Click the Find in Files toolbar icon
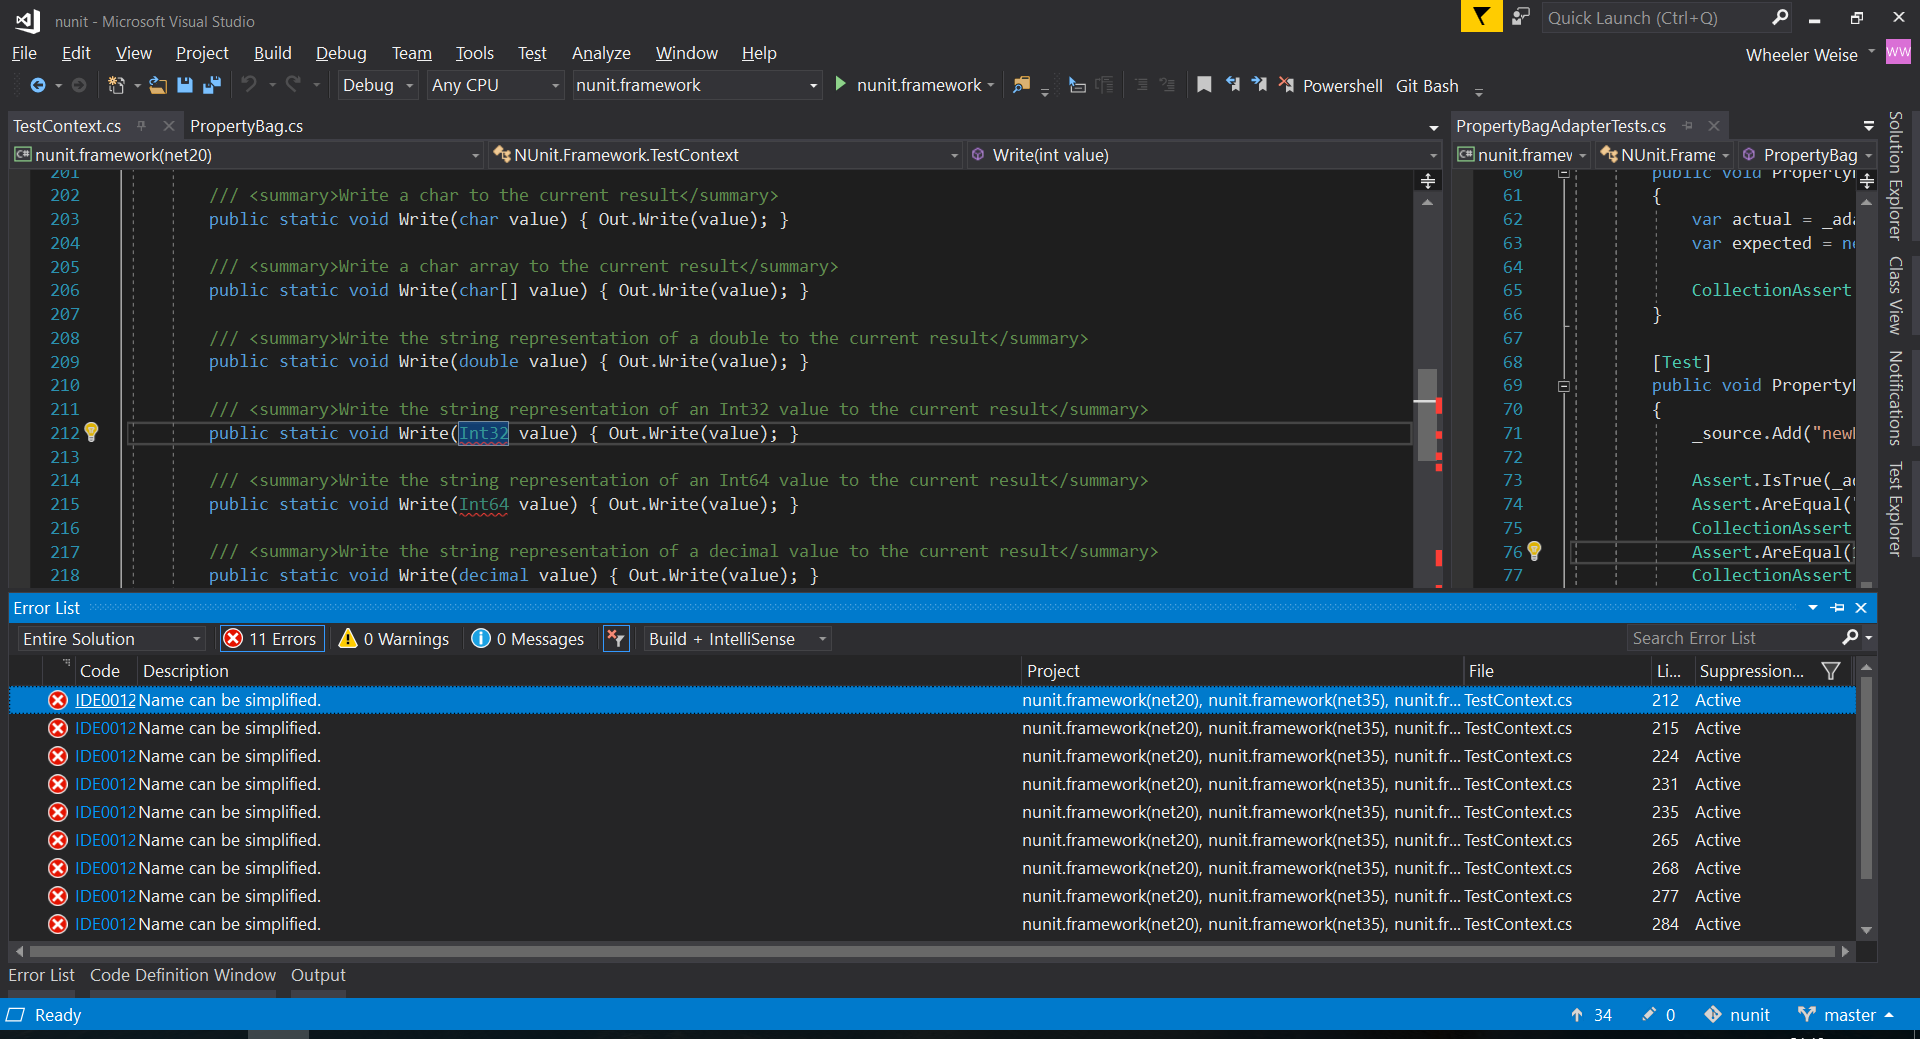The height and width of the screenshot is (1039, 1920). (1022, 86)
